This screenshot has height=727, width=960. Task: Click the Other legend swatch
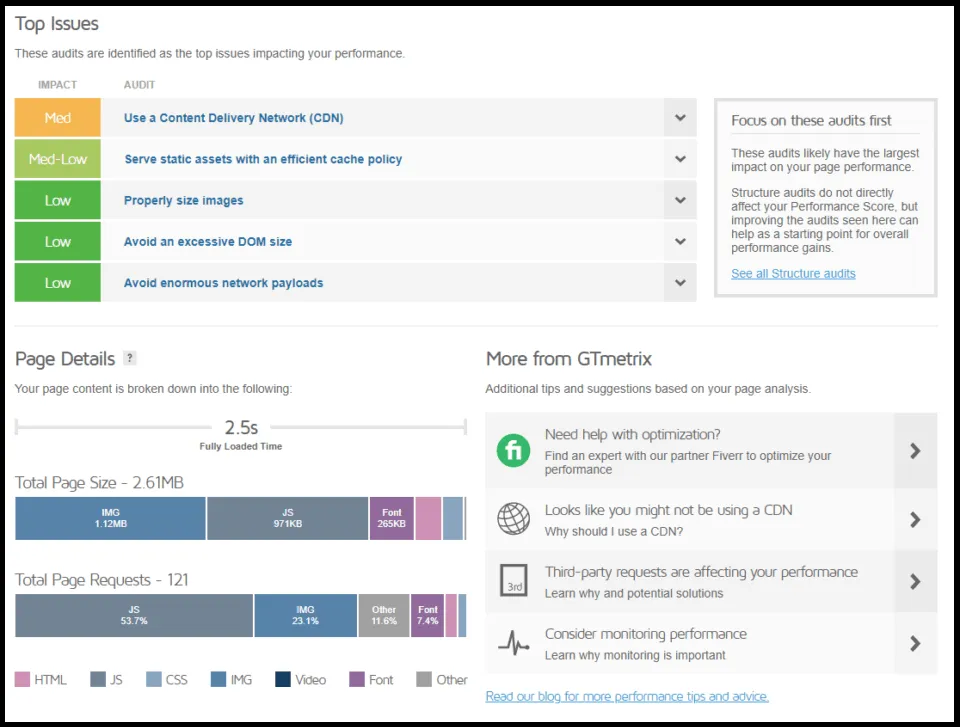424,679
